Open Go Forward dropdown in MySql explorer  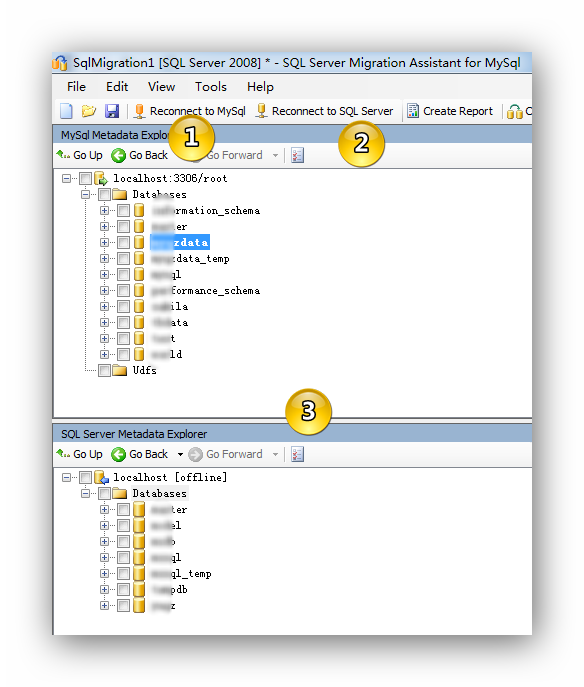click(275, 156)
